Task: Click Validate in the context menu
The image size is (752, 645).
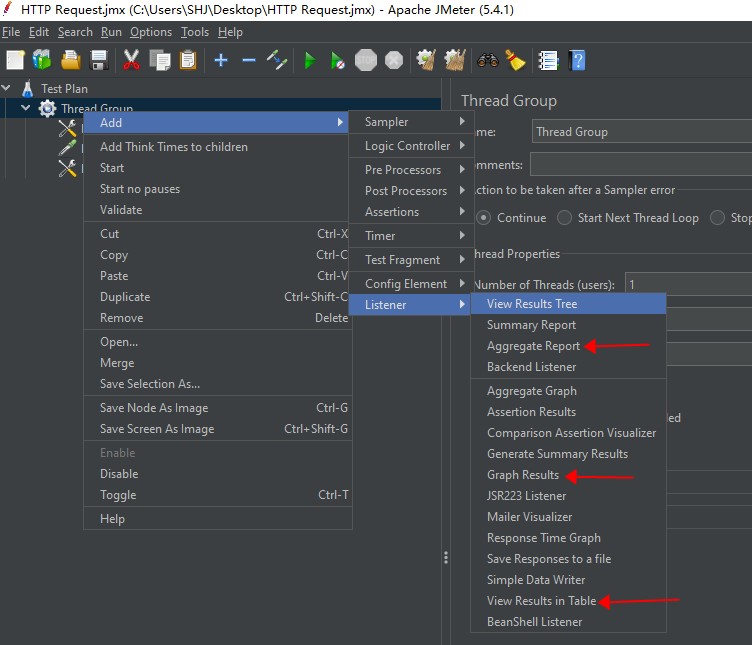Action: pos(218,210)
